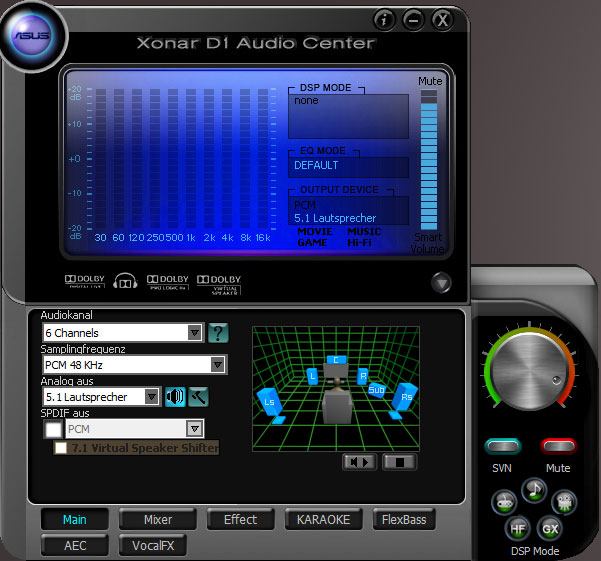Click the Hi-Fi indicator text

(x=360, y=243)
